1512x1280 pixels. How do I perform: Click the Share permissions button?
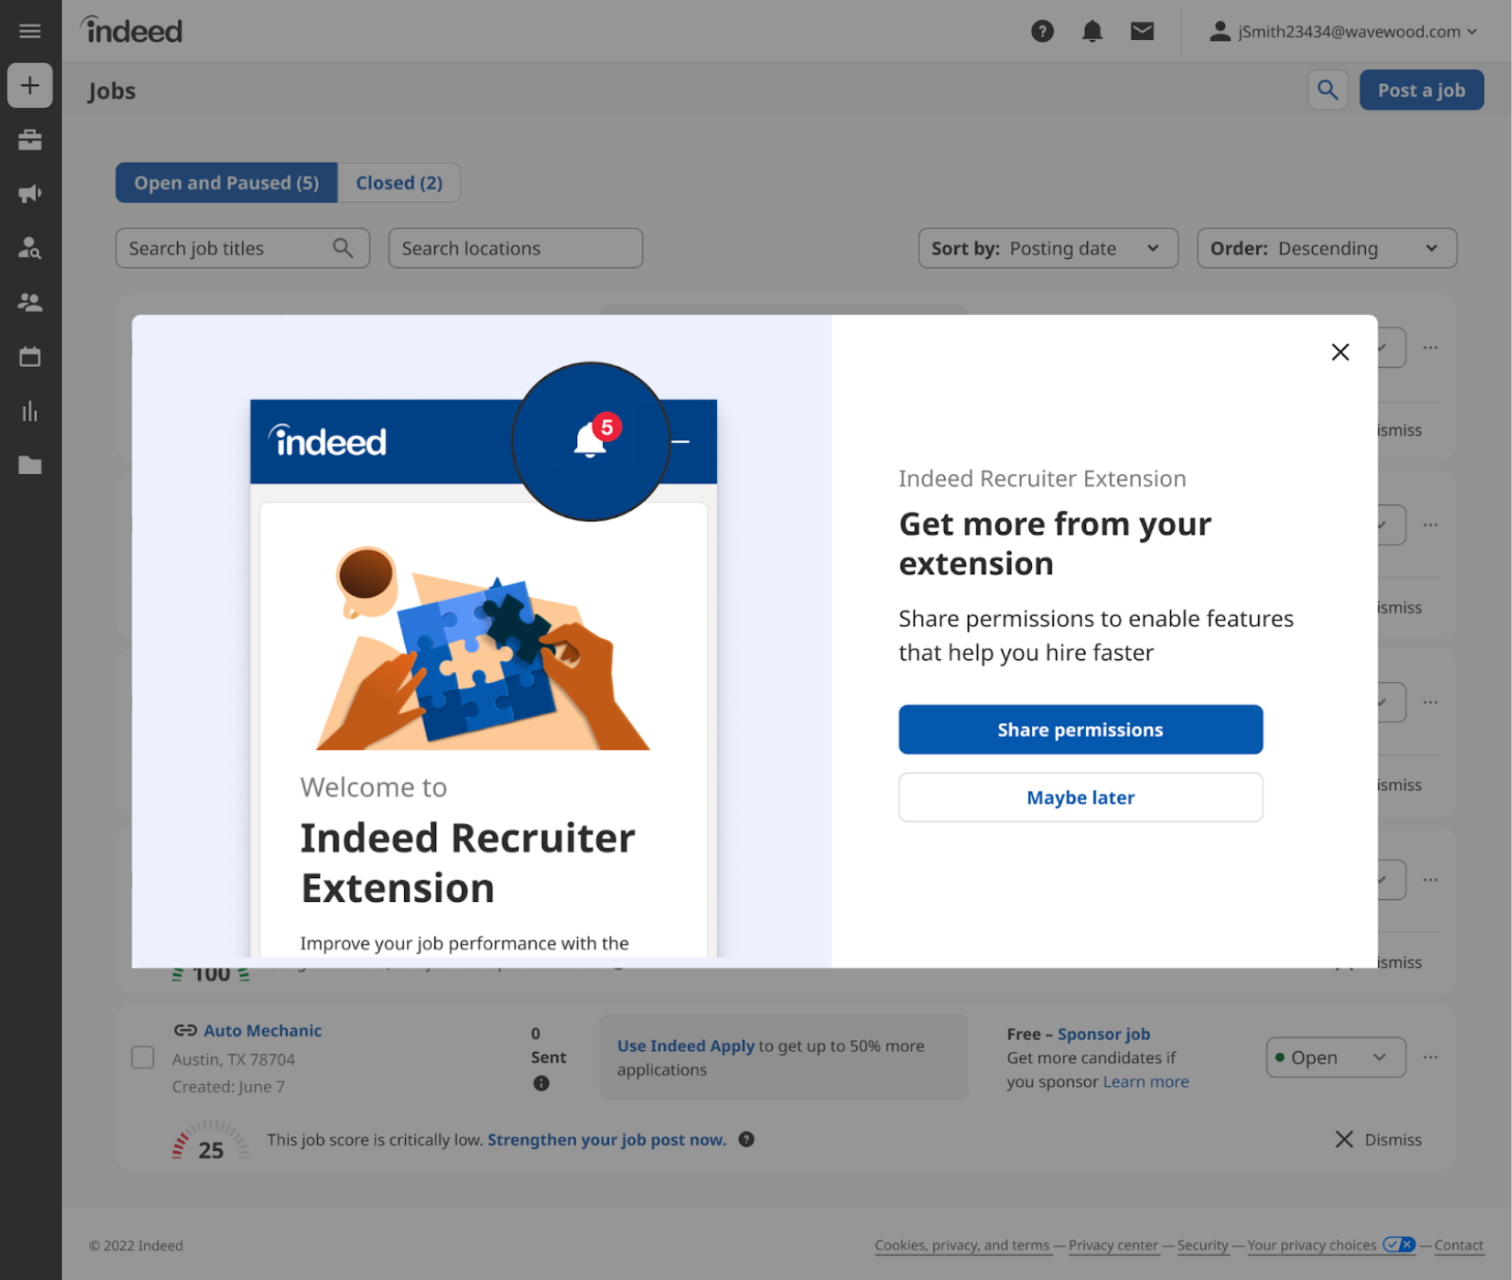(x=1080, y=729)
